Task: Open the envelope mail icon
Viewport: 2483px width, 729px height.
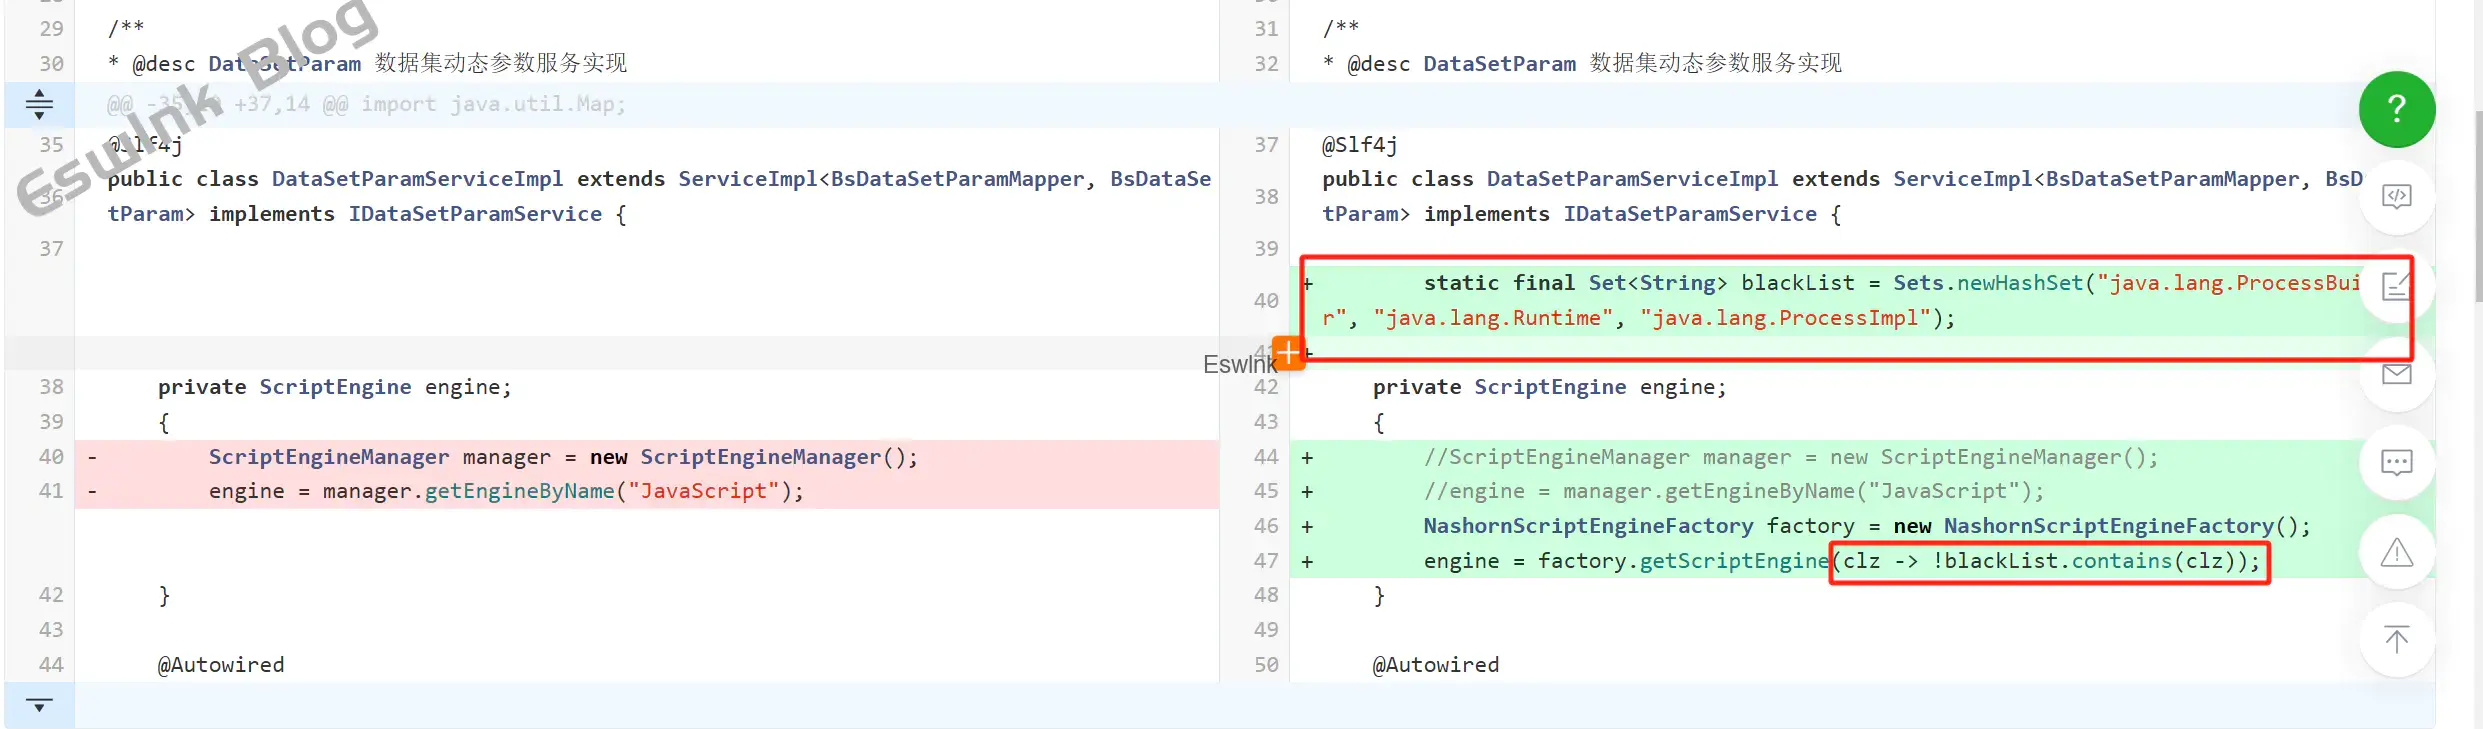Action: coord(2396,374)
